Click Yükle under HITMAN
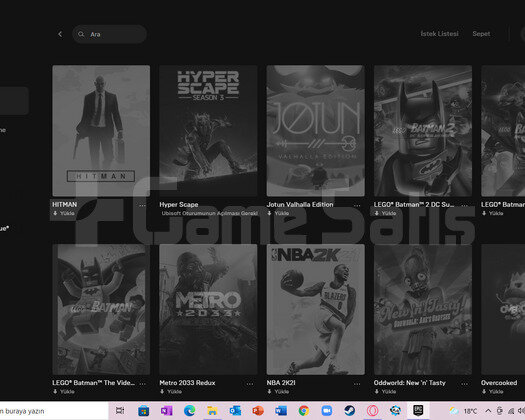Screen dimensions: 525x420 pyautogui.click(x=64, y=213)
